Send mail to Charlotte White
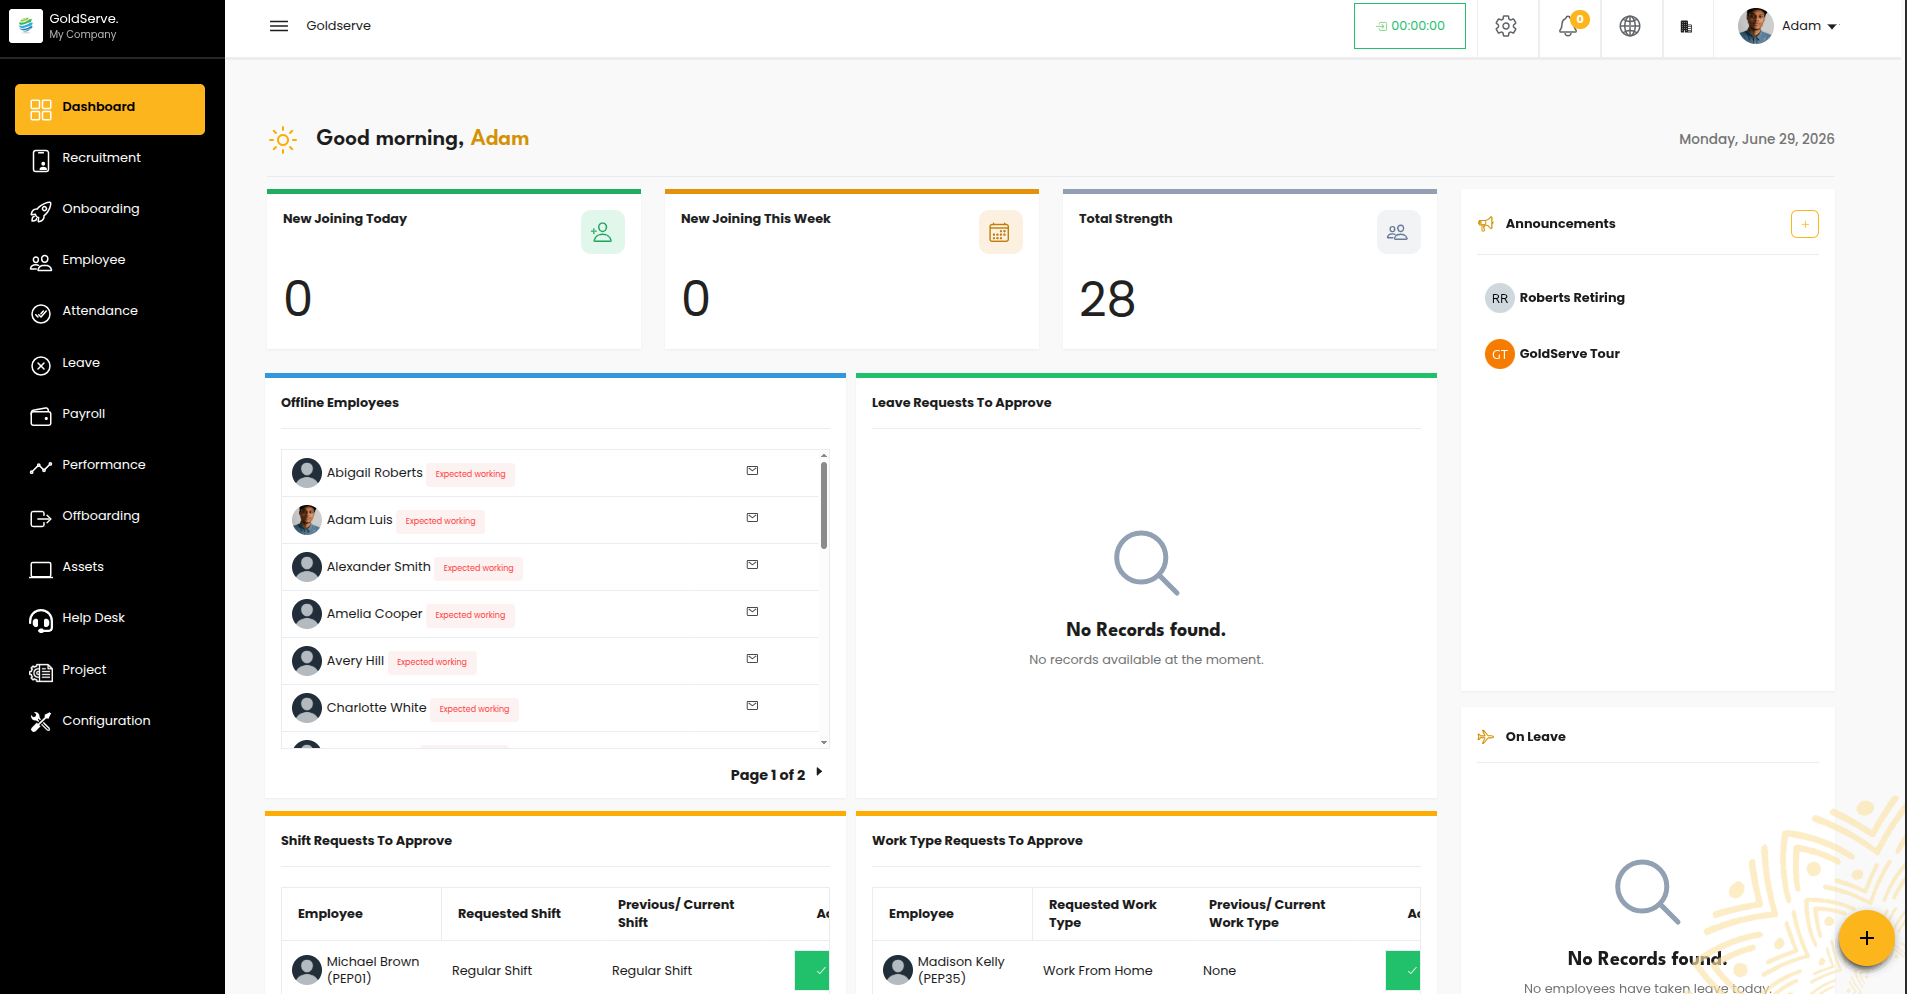This screenshot has width=1907, height=994. 752,706
